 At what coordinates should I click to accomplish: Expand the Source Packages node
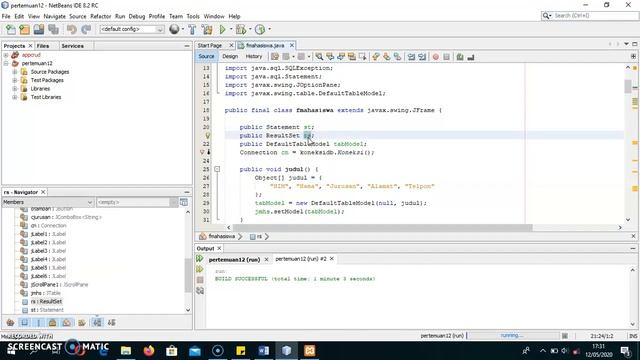pos(15,72)
